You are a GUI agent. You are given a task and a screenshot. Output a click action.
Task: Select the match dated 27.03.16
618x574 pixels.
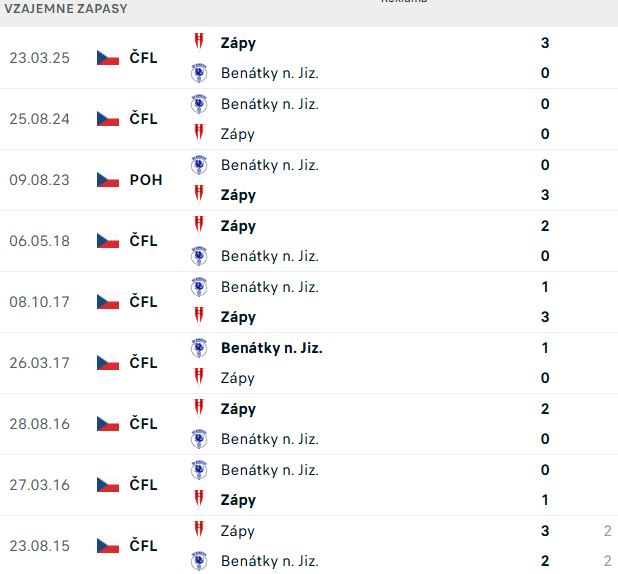tap(39, 485)
